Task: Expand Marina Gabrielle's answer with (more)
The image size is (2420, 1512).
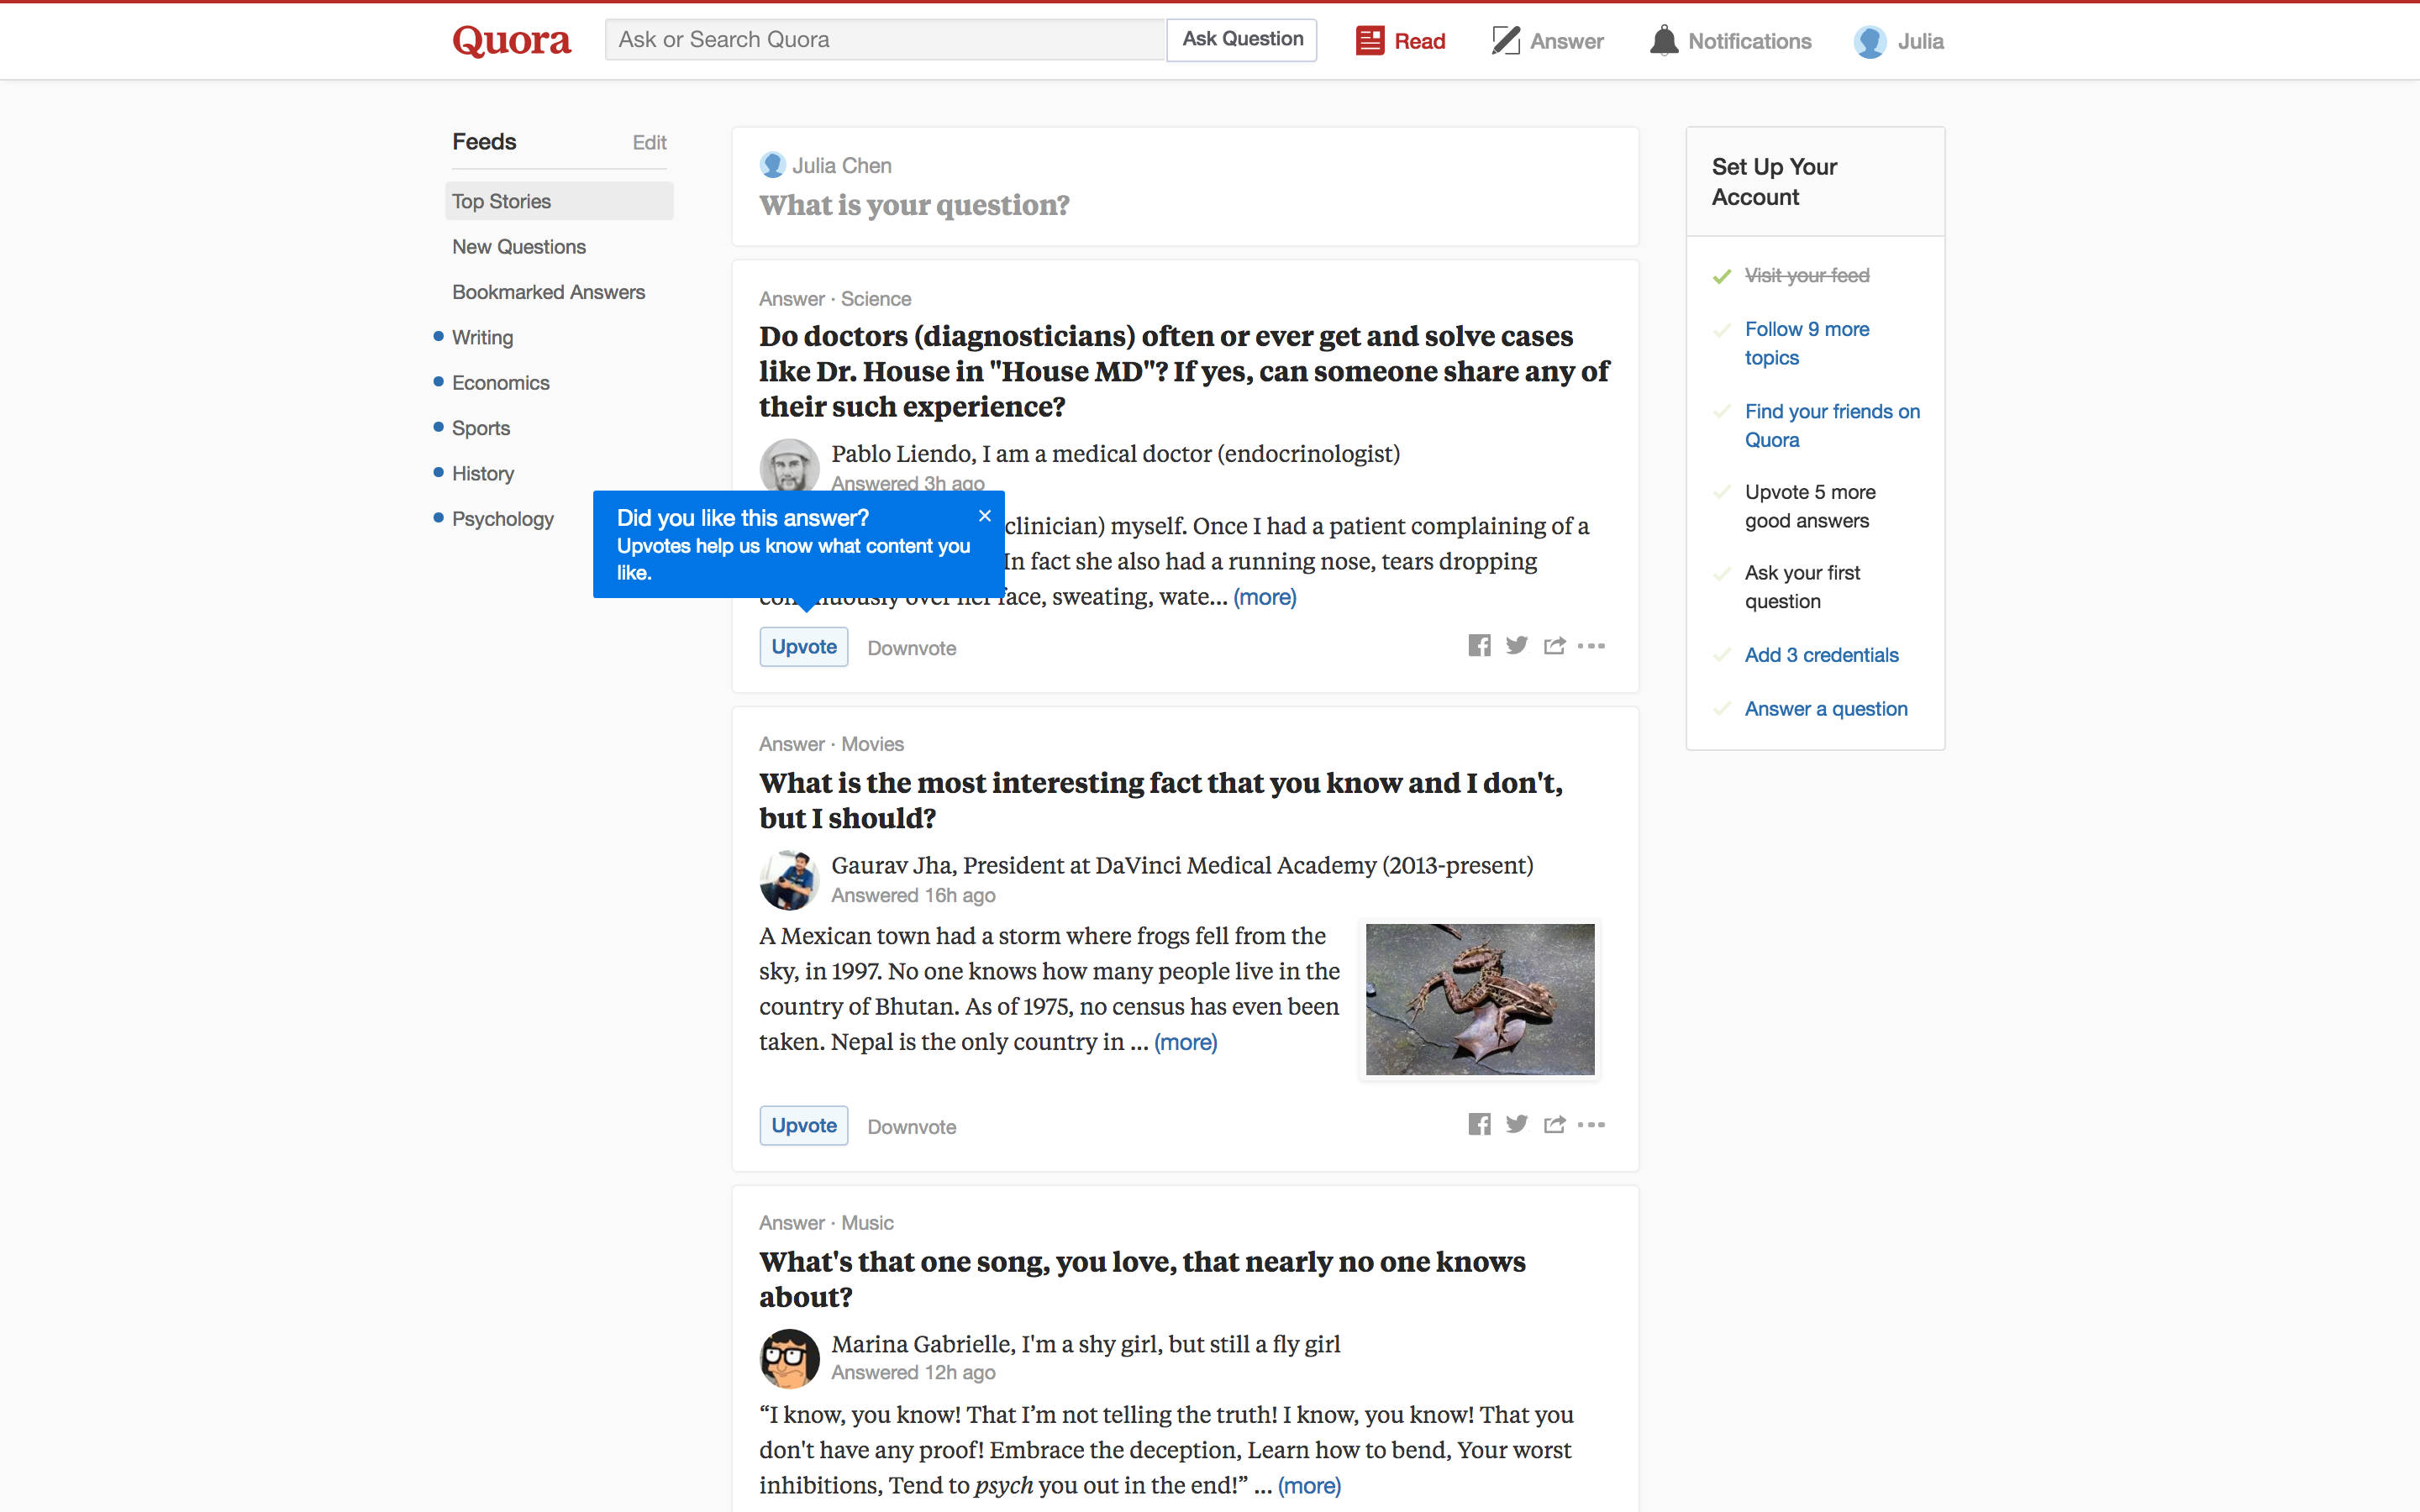Action: 1309,1485
